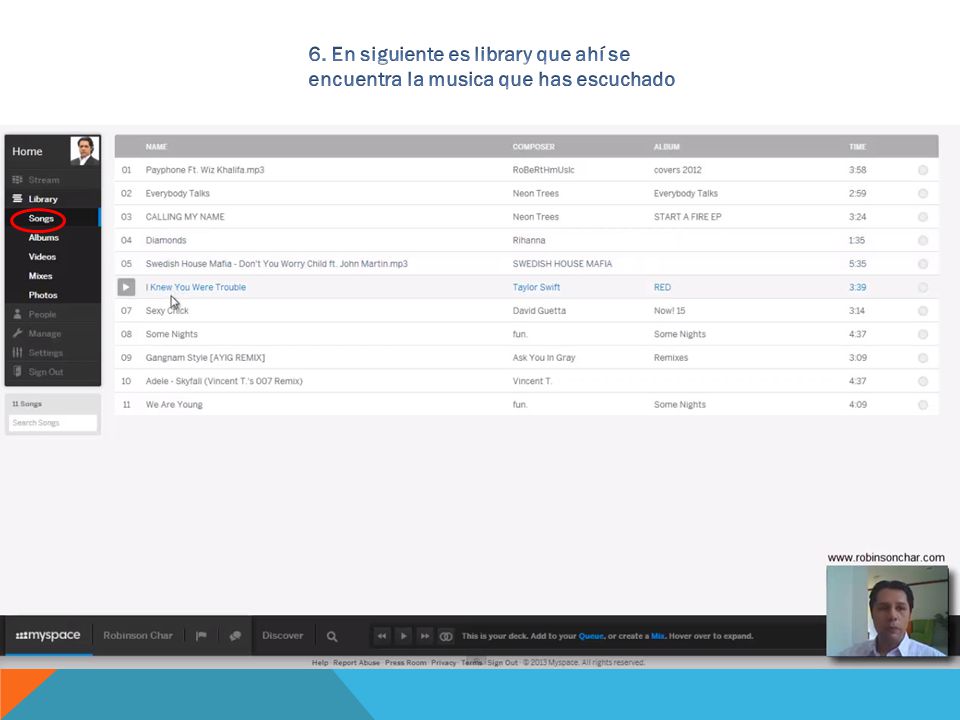Select circle toggle for Gangnam Style row

click(x=923, y=358)
